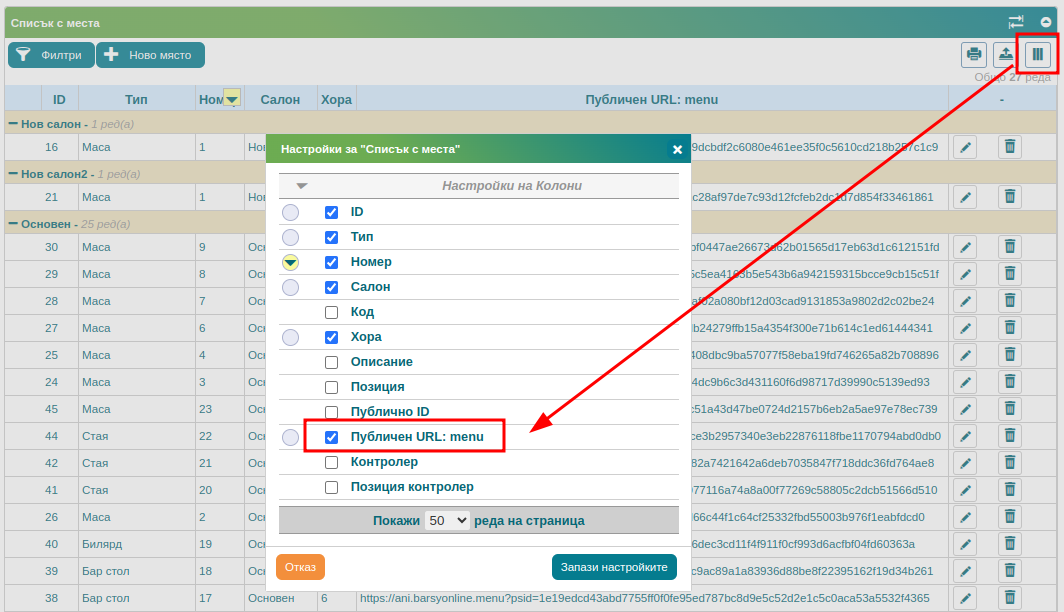1064x612 pixels.
Task: Edit row with ID 44
Action: point(965,436)
